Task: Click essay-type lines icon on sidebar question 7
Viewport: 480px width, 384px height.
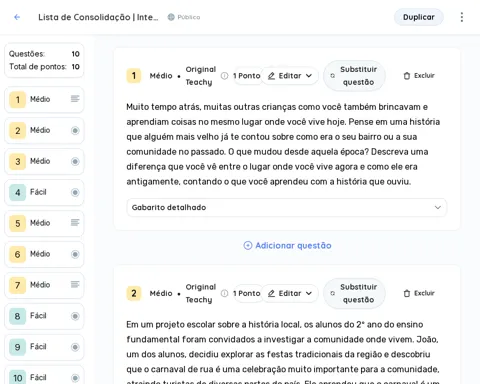Action: point(75,285)
